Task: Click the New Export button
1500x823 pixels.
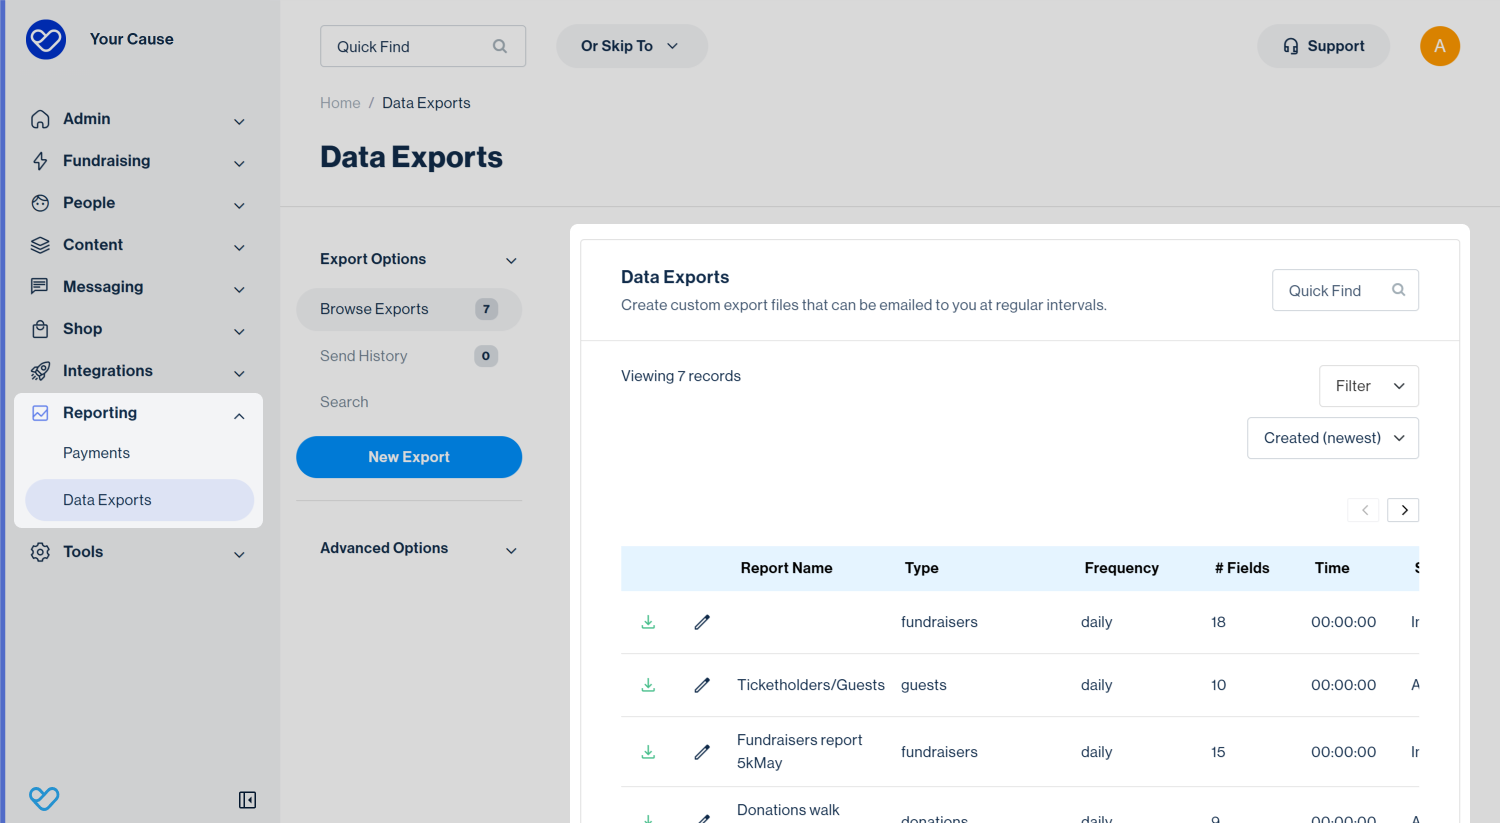Action: [x=409, y=457]
